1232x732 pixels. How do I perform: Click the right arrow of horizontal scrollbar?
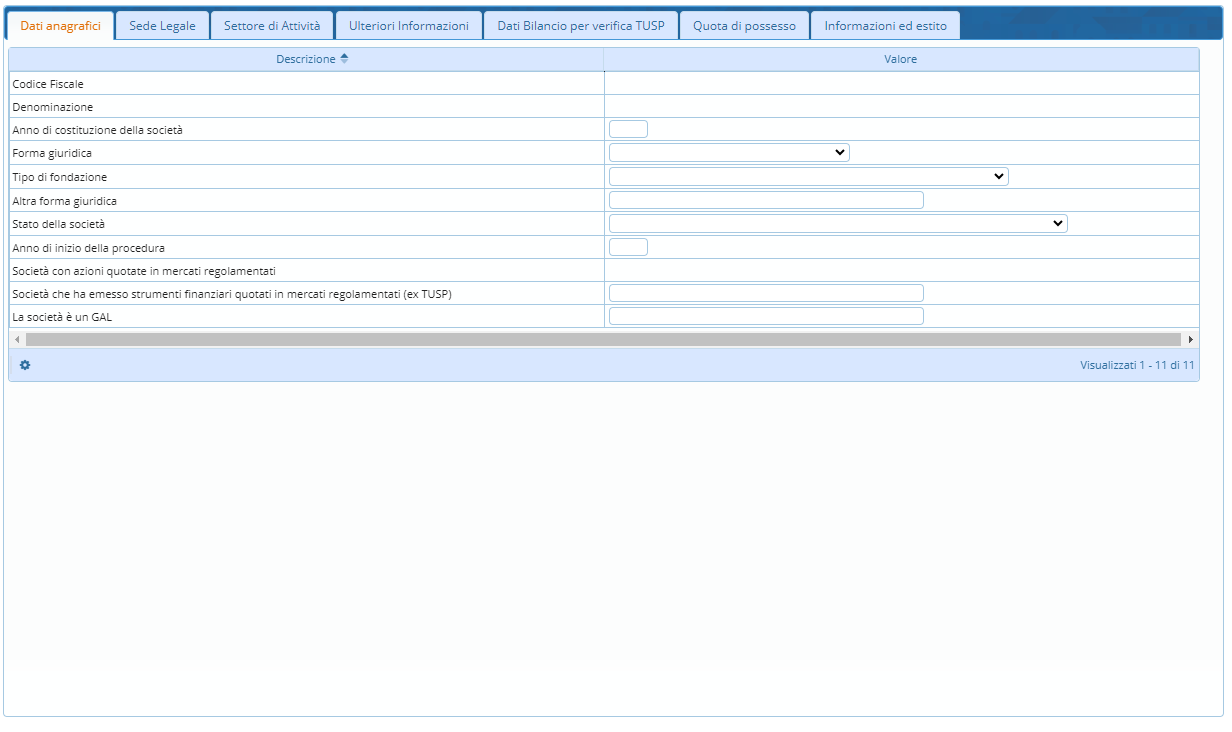[x=1190, y=340]
